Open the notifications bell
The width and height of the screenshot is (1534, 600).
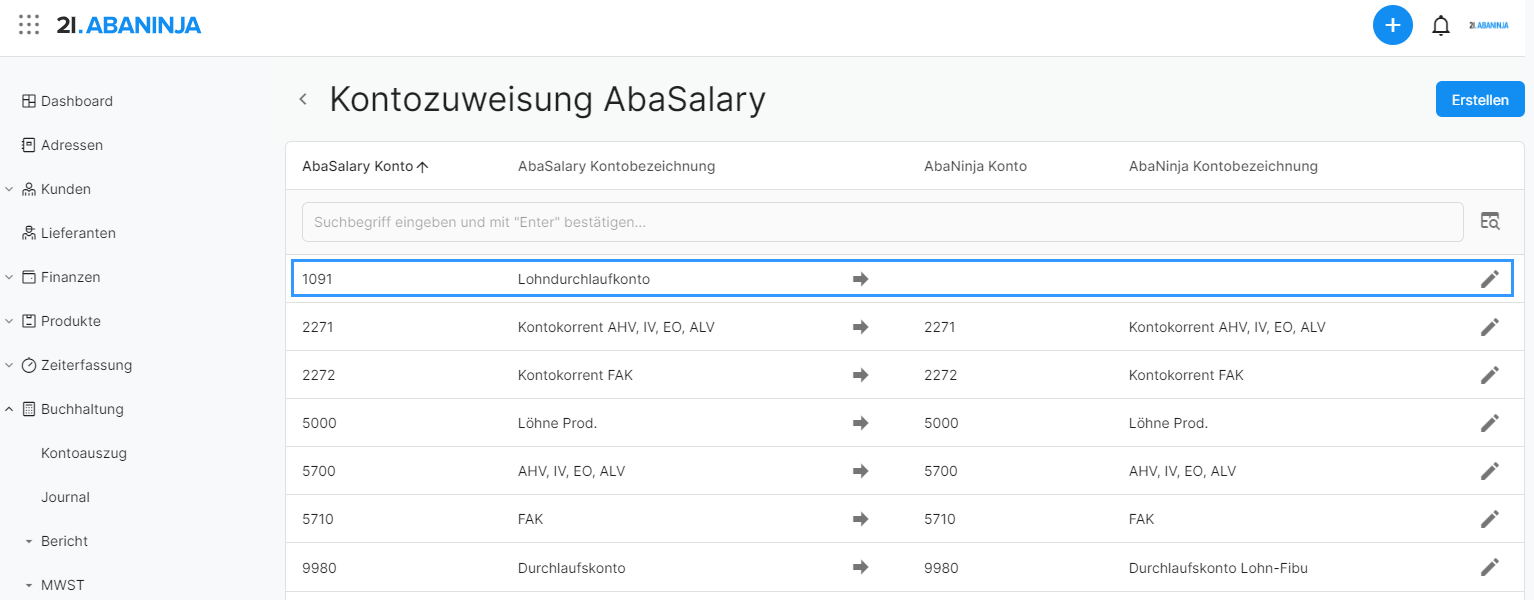(1441, 26)
